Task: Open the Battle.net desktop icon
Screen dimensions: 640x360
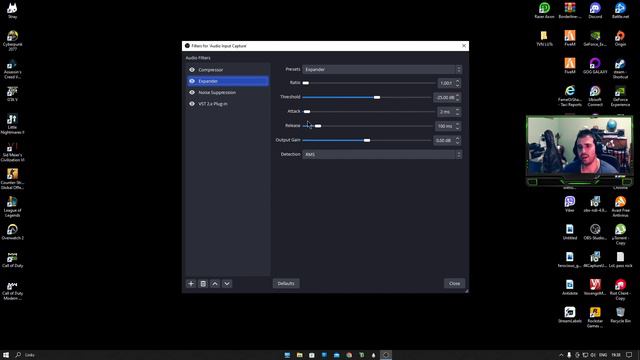Action: click(x=620, y=11)
